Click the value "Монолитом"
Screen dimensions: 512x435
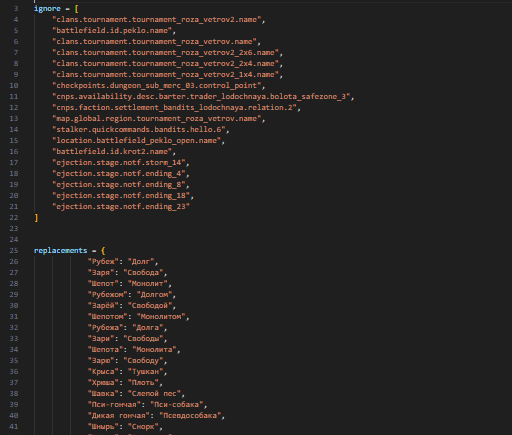tap(161, 317)
